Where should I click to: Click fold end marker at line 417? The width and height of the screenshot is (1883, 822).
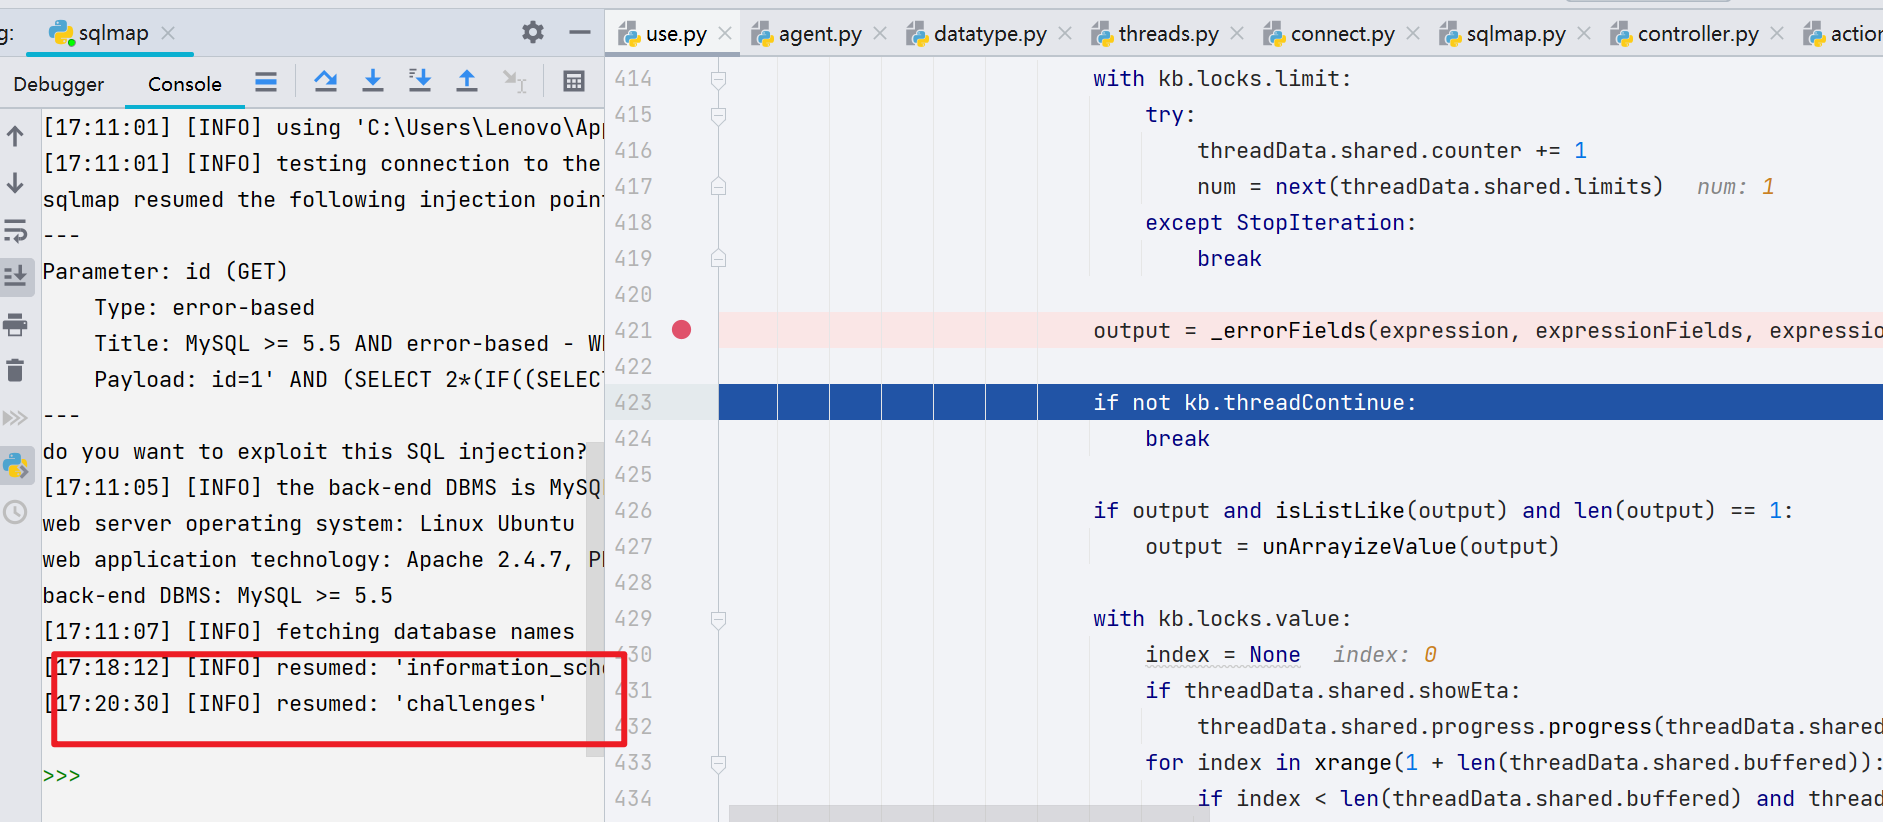[x=718, y=186]
